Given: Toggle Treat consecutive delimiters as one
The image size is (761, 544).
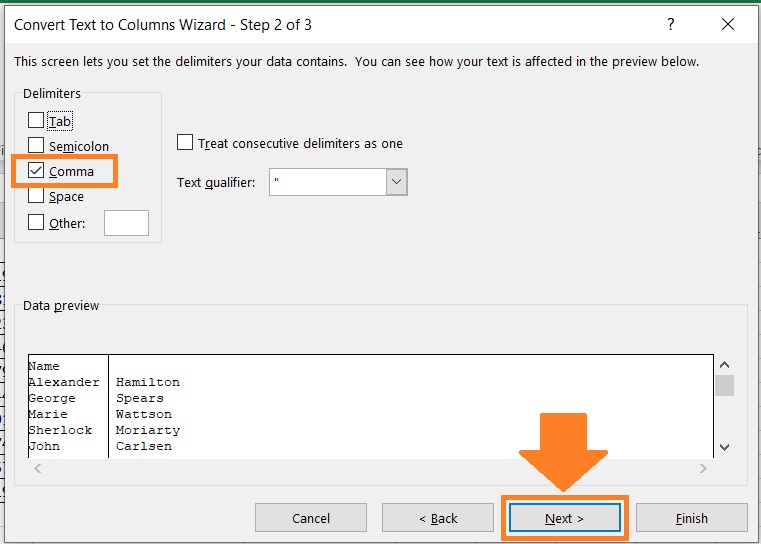Looking at the screenshot, I should 185,143.
